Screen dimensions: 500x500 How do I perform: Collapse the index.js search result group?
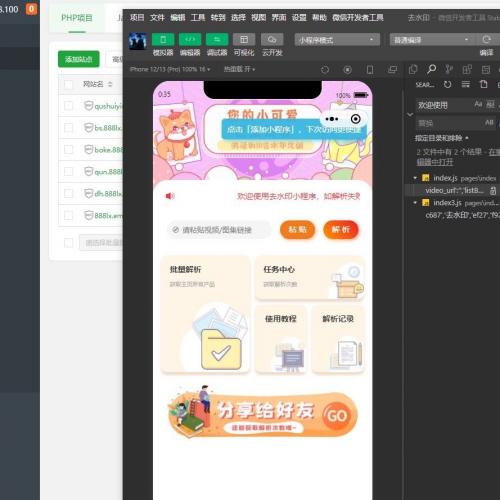415,178
